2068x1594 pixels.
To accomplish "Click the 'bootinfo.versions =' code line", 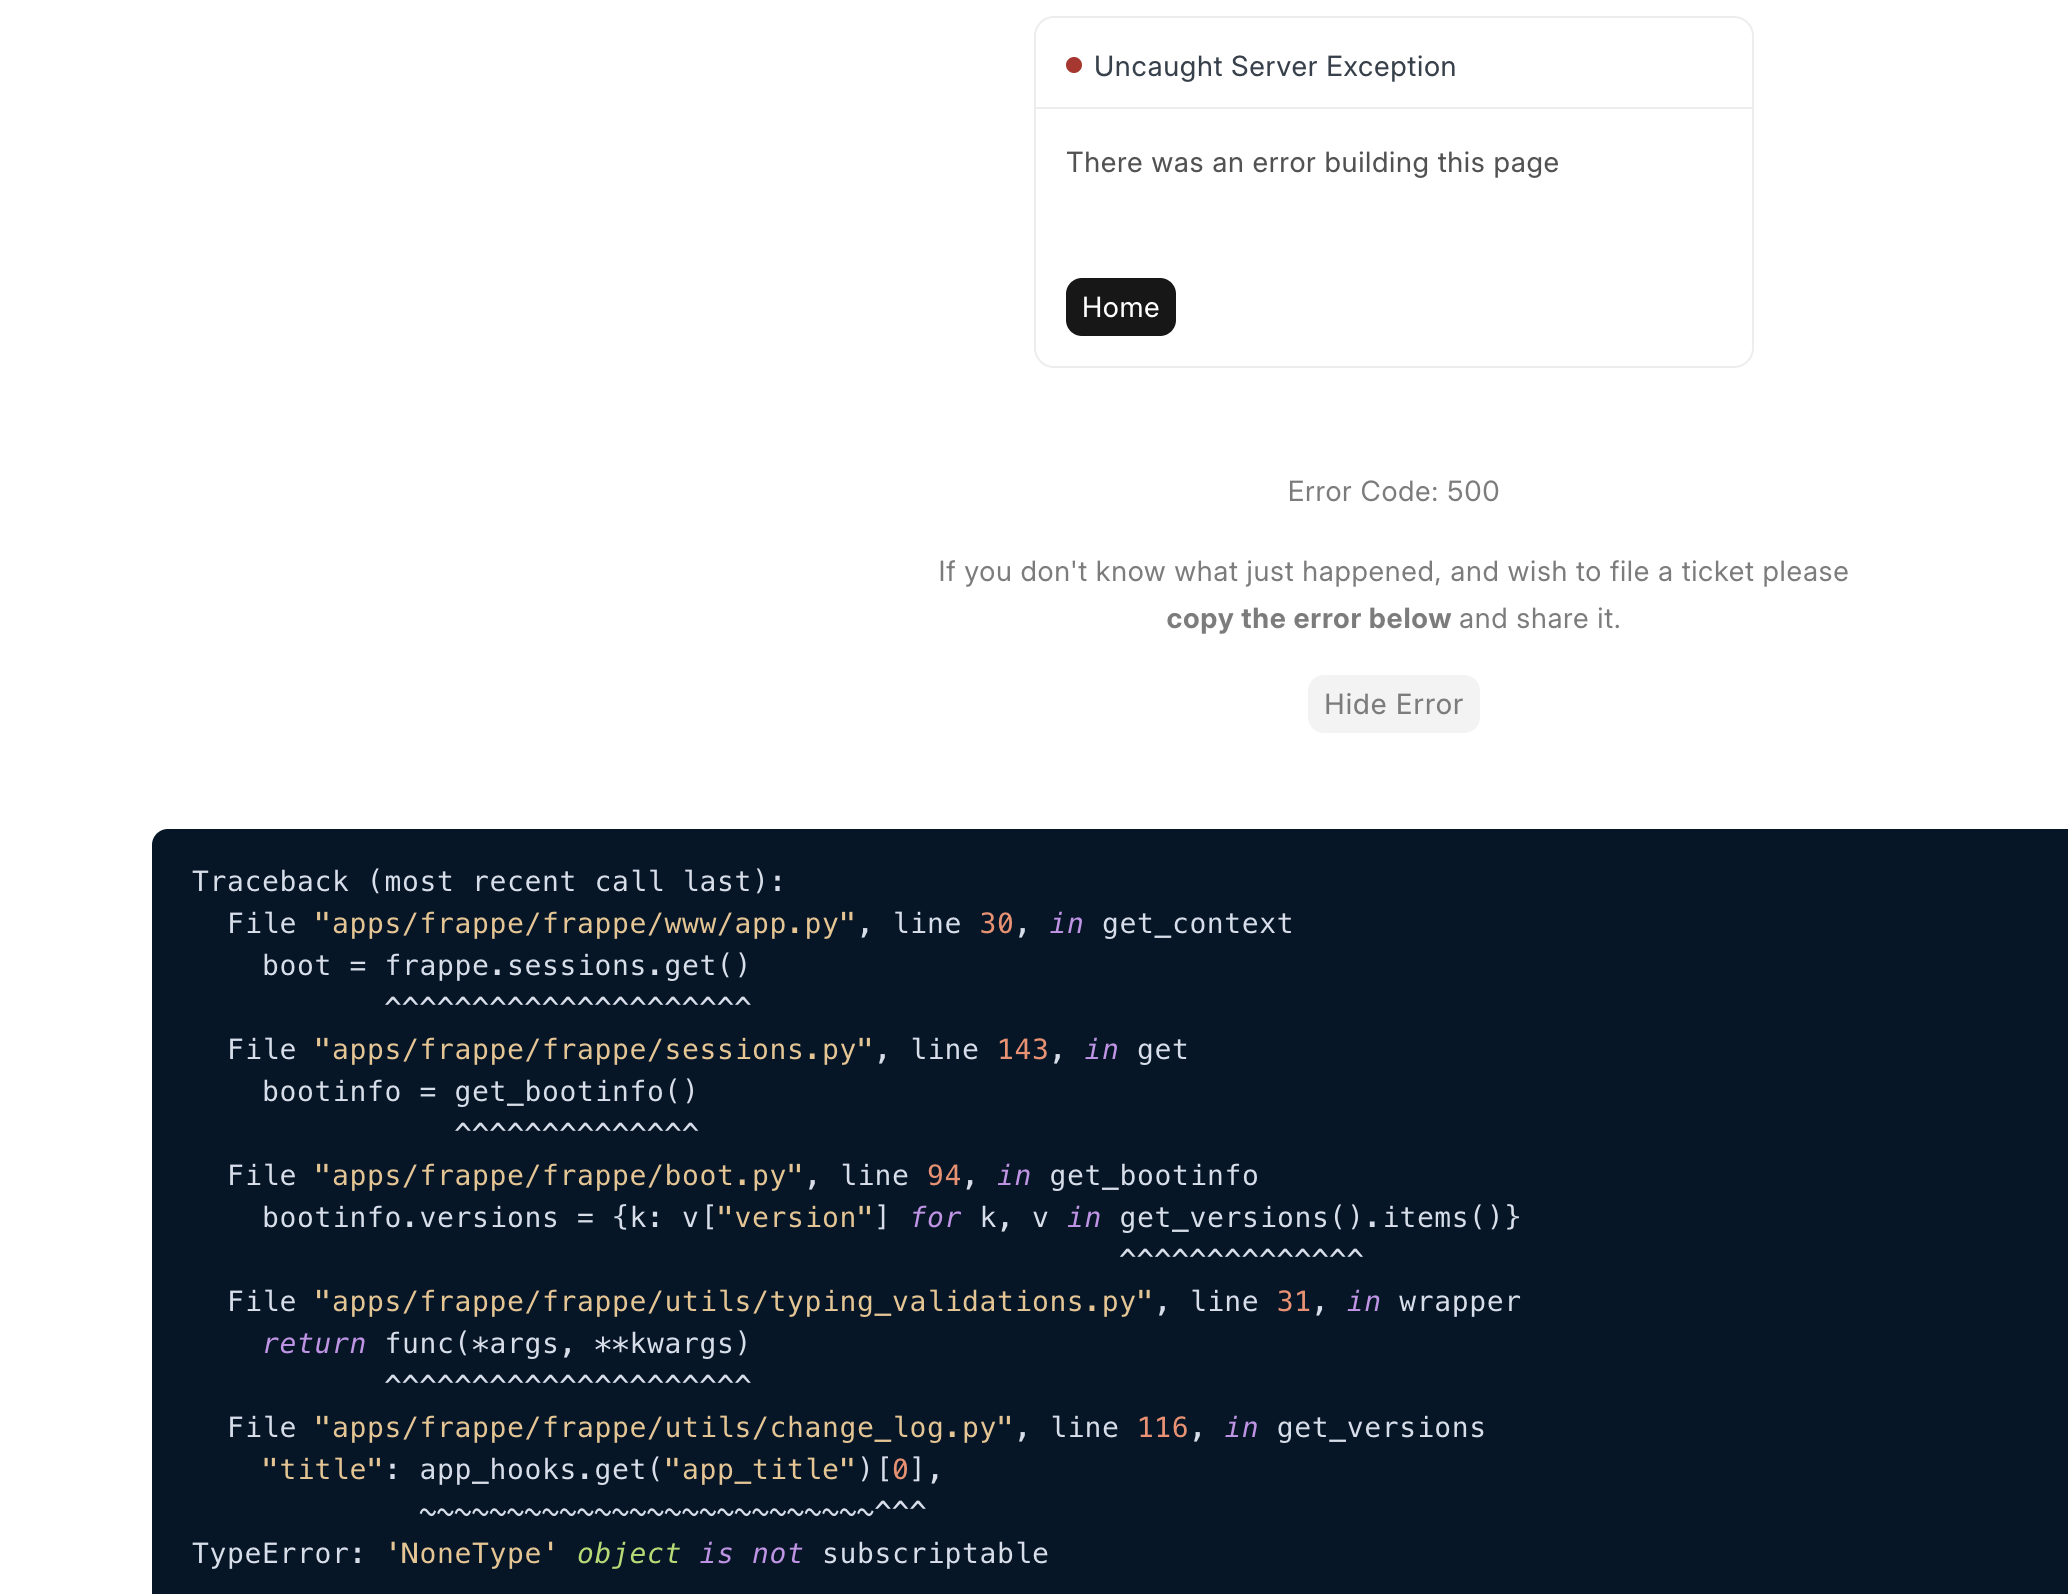I will 891,1217.
